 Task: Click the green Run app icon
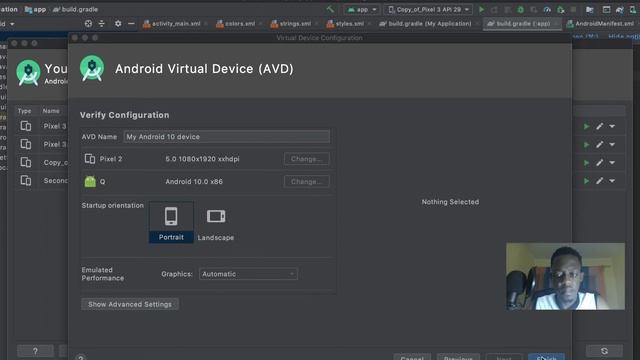click(482, 9)
